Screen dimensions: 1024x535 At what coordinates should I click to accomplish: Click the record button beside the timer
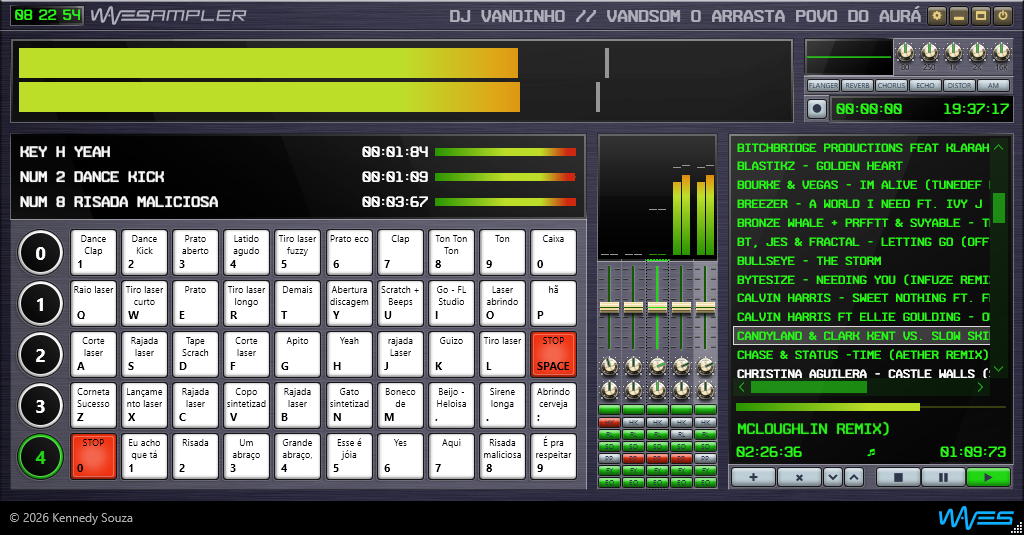pos(817,108)
